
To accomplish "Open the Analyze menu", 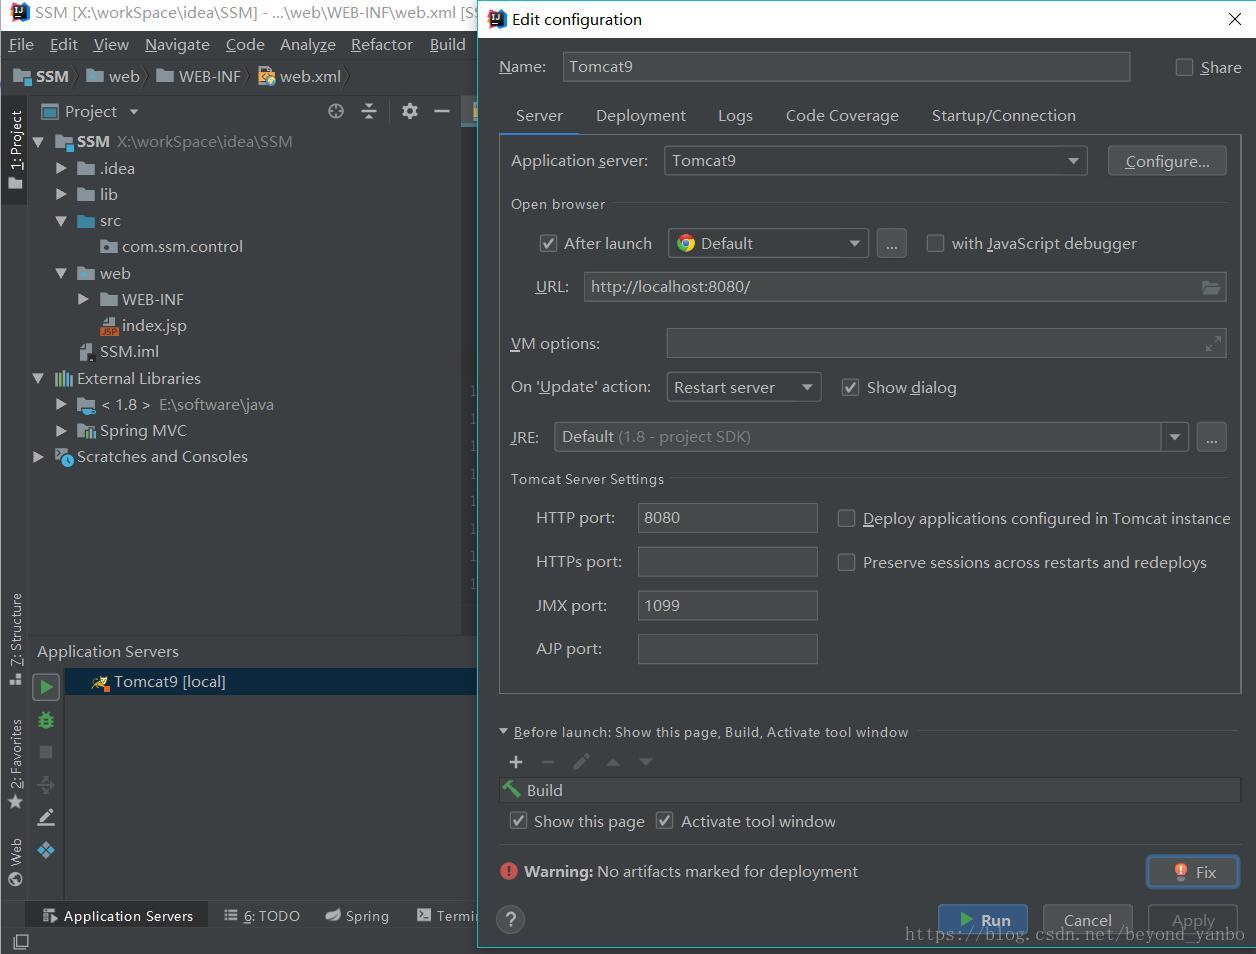I will pos(307,44).
